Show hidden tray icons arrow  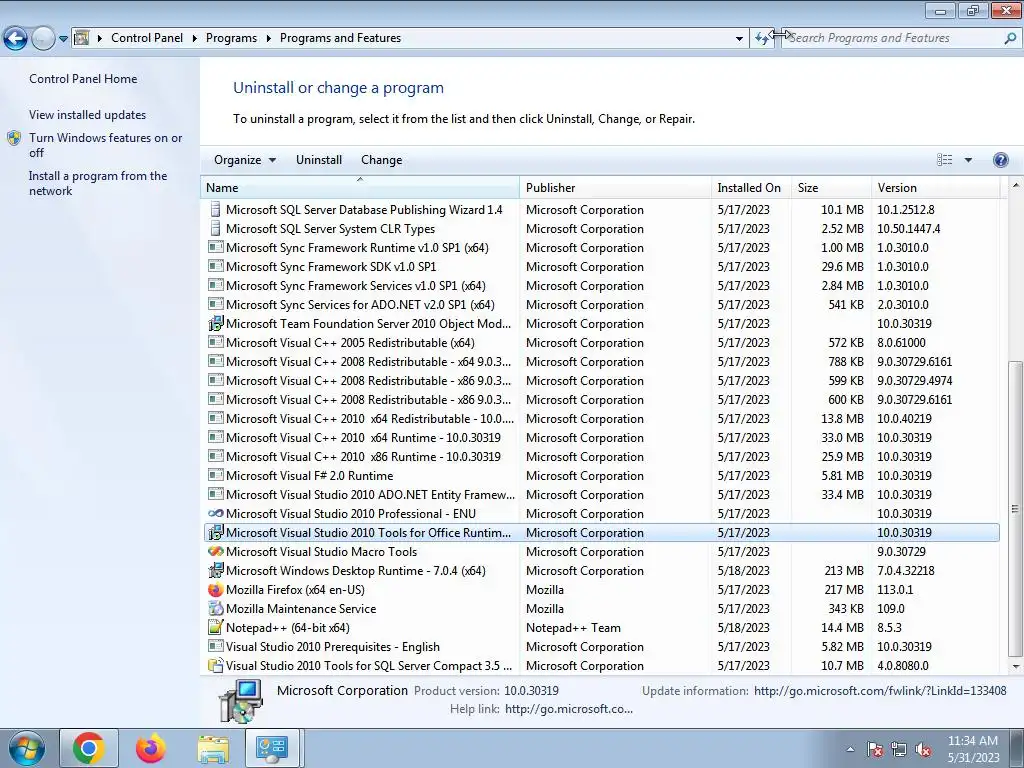click(x=850, y=749)
